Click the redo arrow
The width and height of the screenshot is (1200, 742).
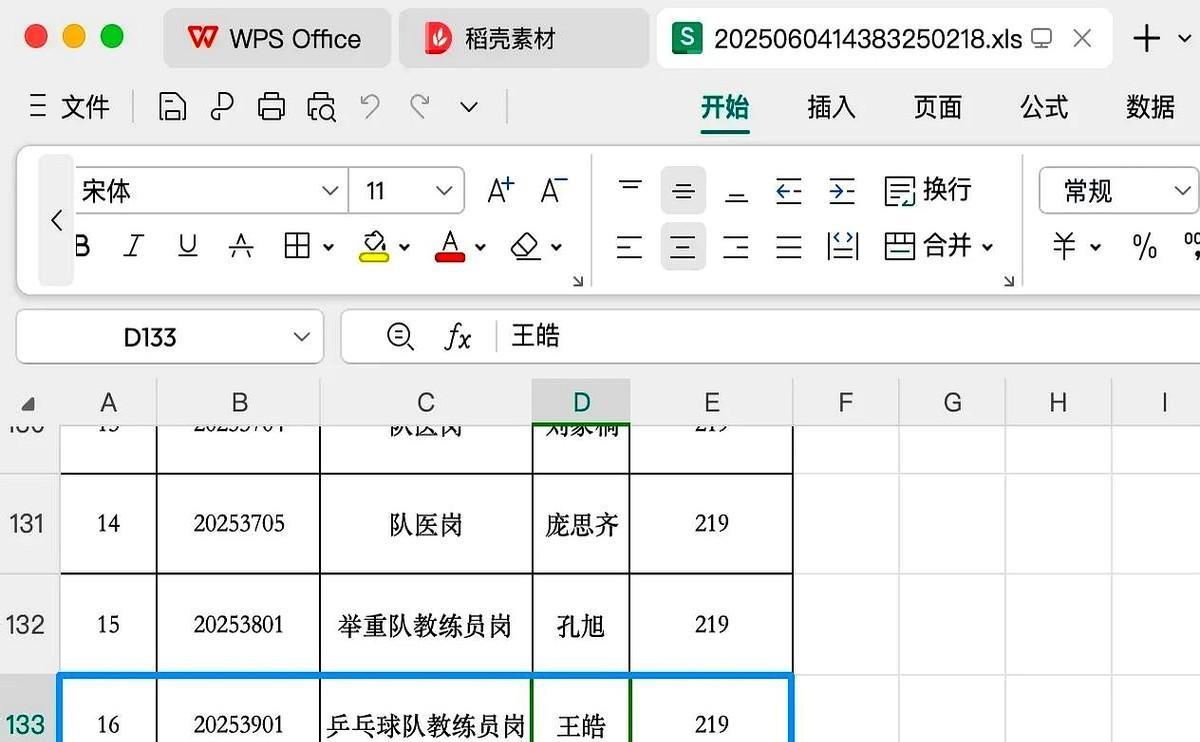point(421,106)
